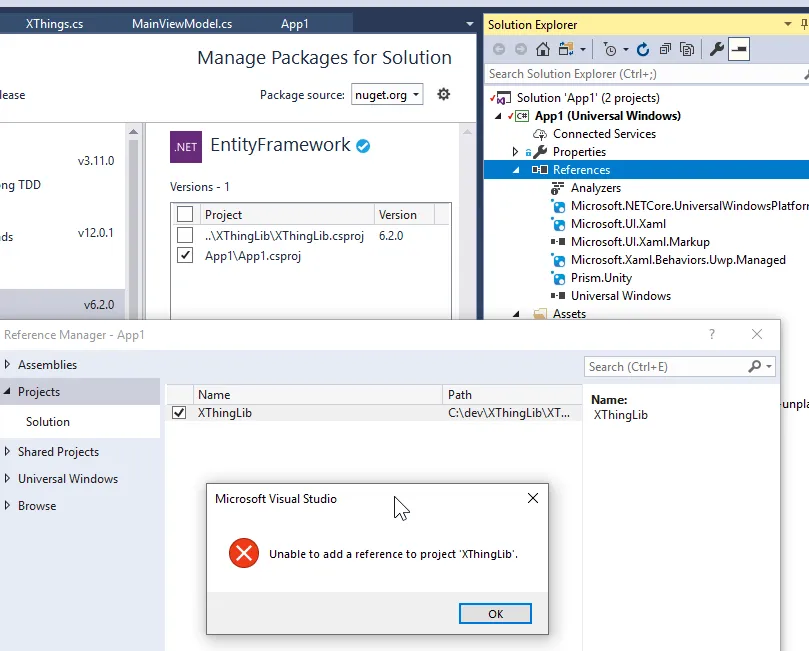809x651 pixels.
Task: Click the Connected Services cloud icon
Action: tap(540, 134)
